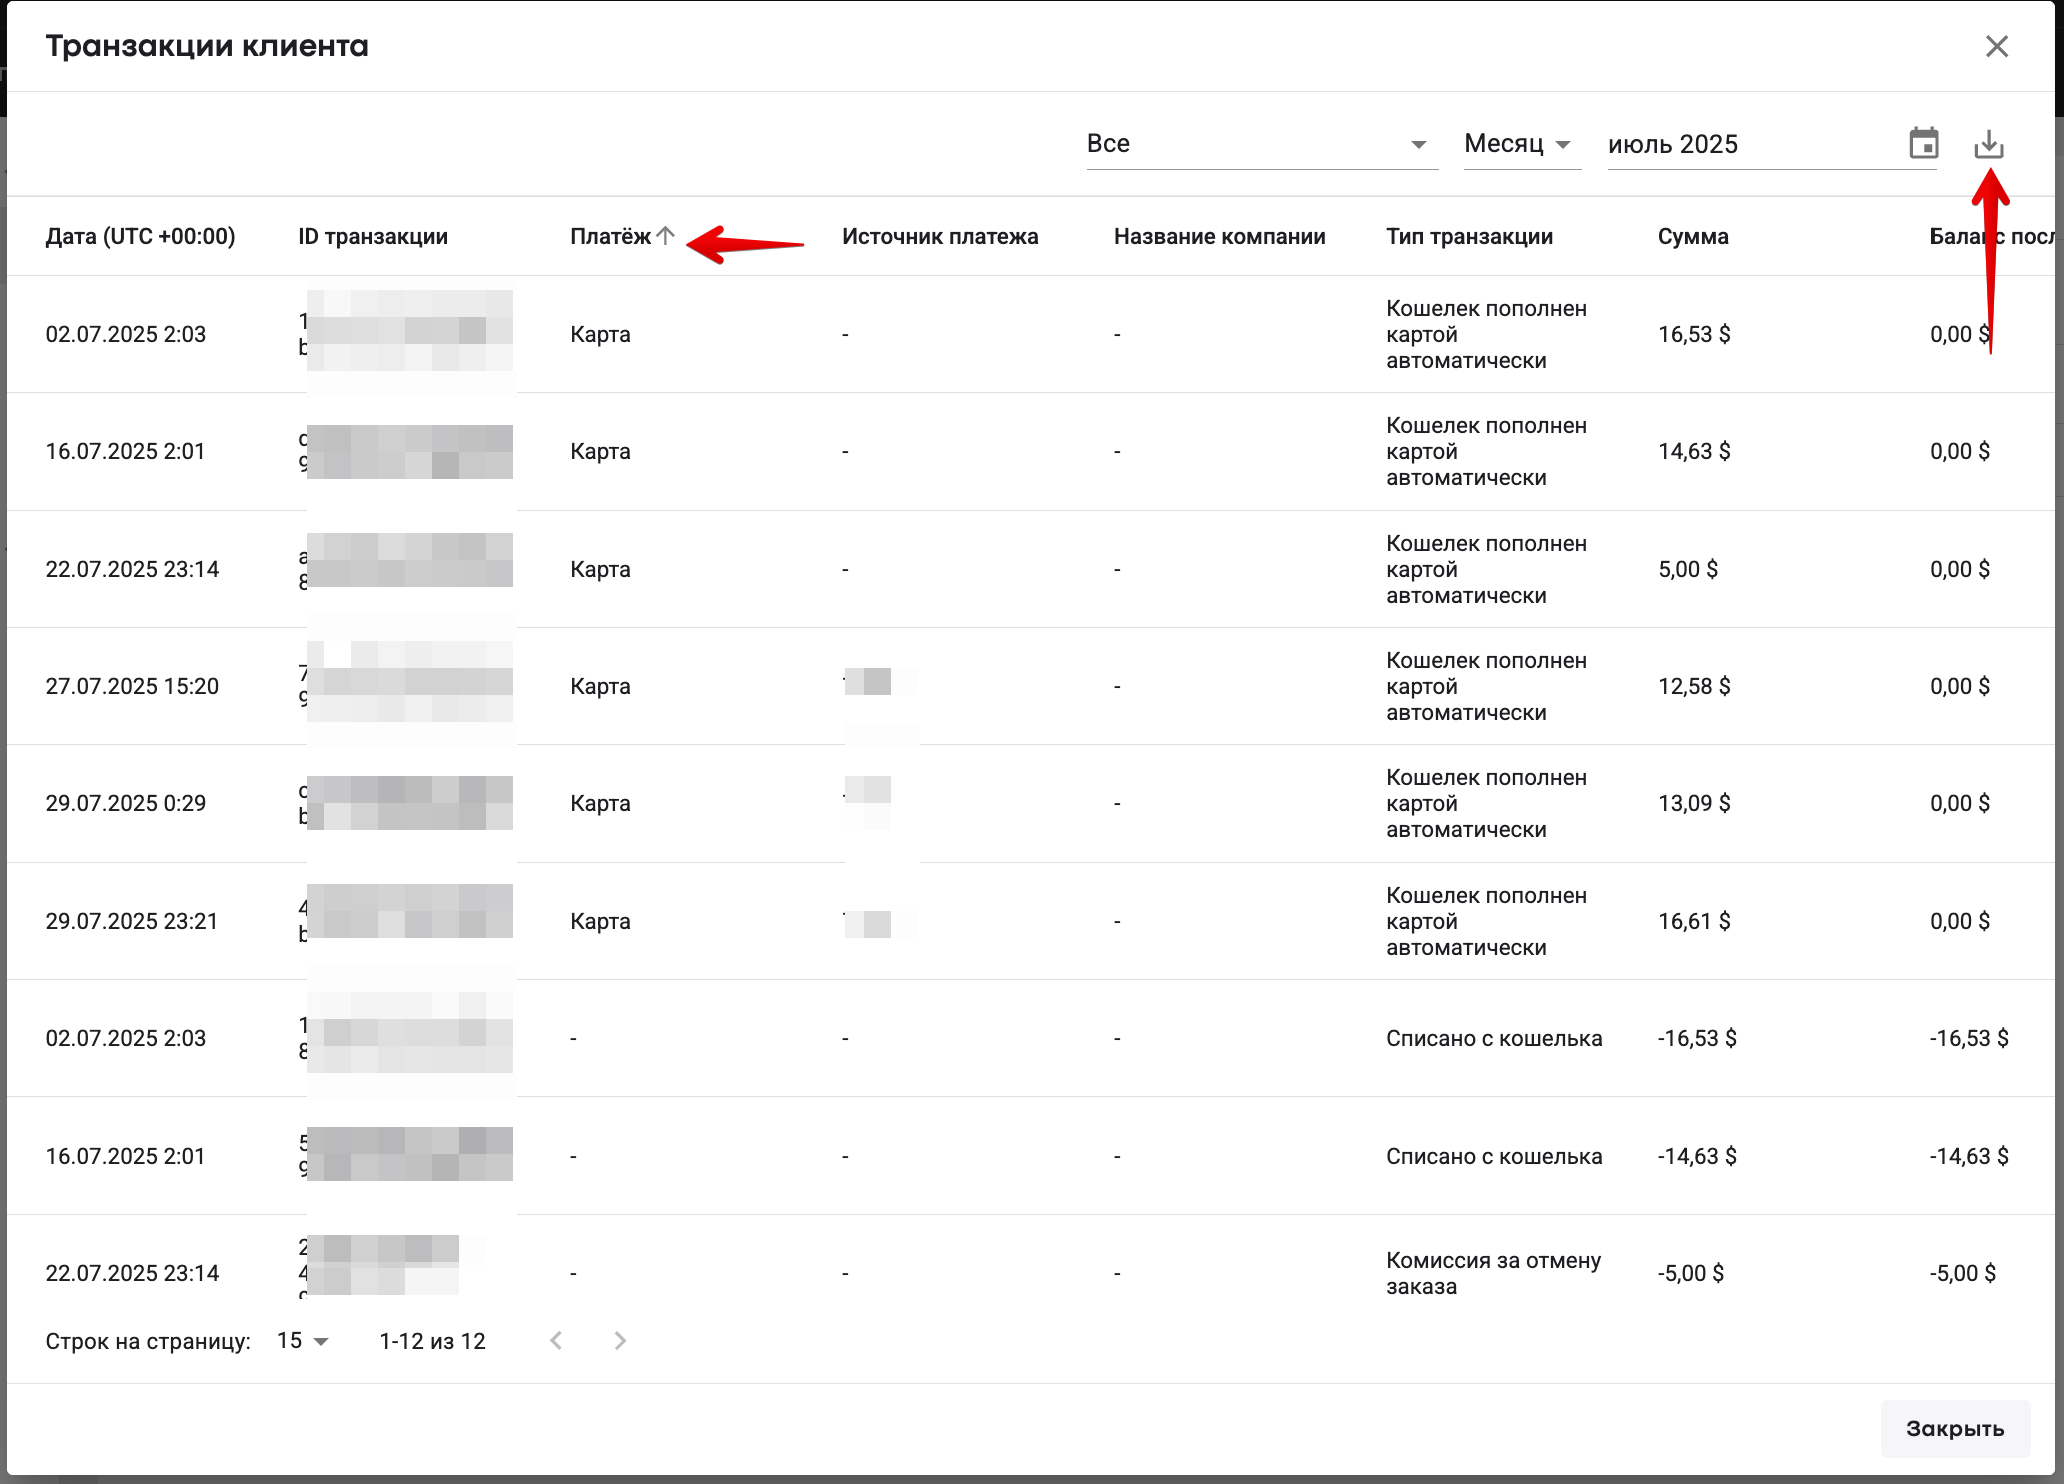Image resolution: width=2064 pixels, height=1484 pixels.
Task: Go to next page arrow
Action: [x=620, y=1340]
